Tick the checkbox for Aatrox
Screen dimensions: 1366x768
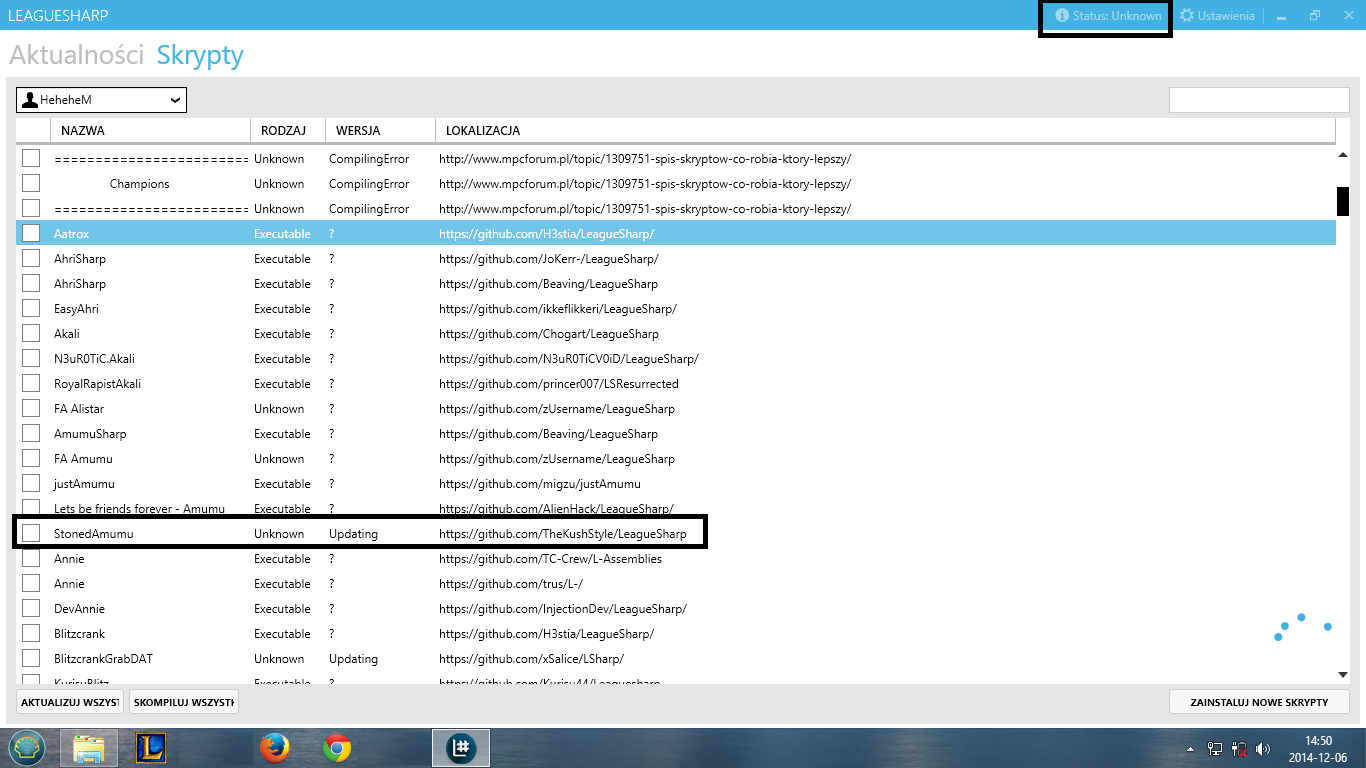[31, 233]
